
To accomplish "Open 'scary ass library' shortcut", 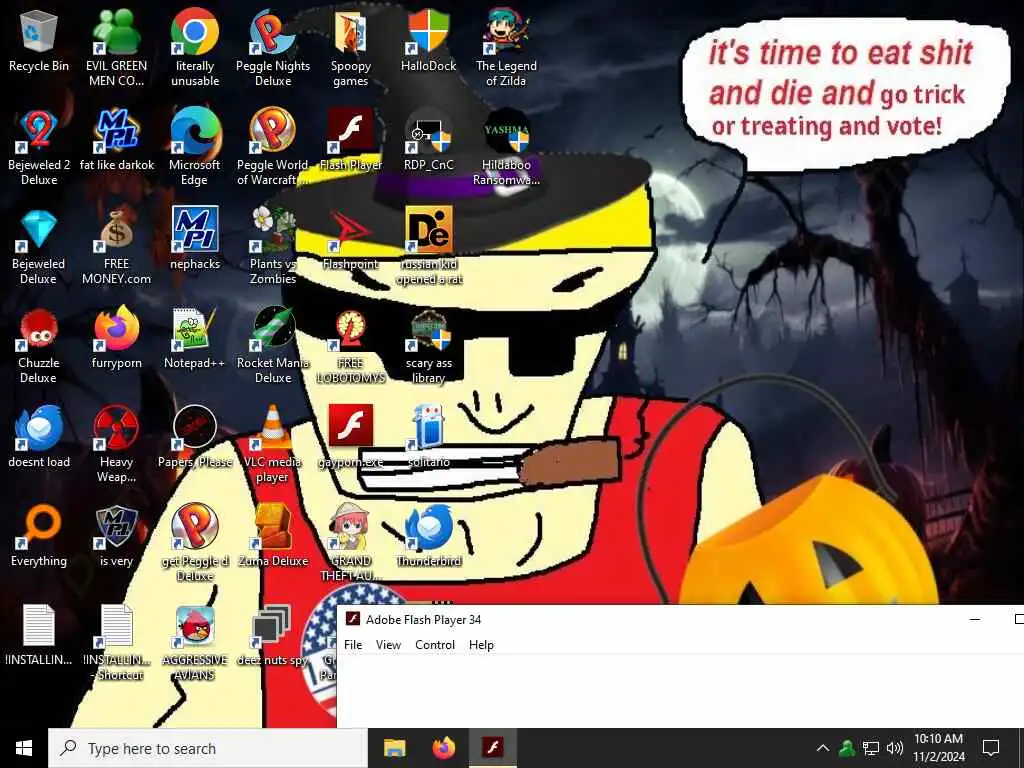I will click(x=428, y=345).
